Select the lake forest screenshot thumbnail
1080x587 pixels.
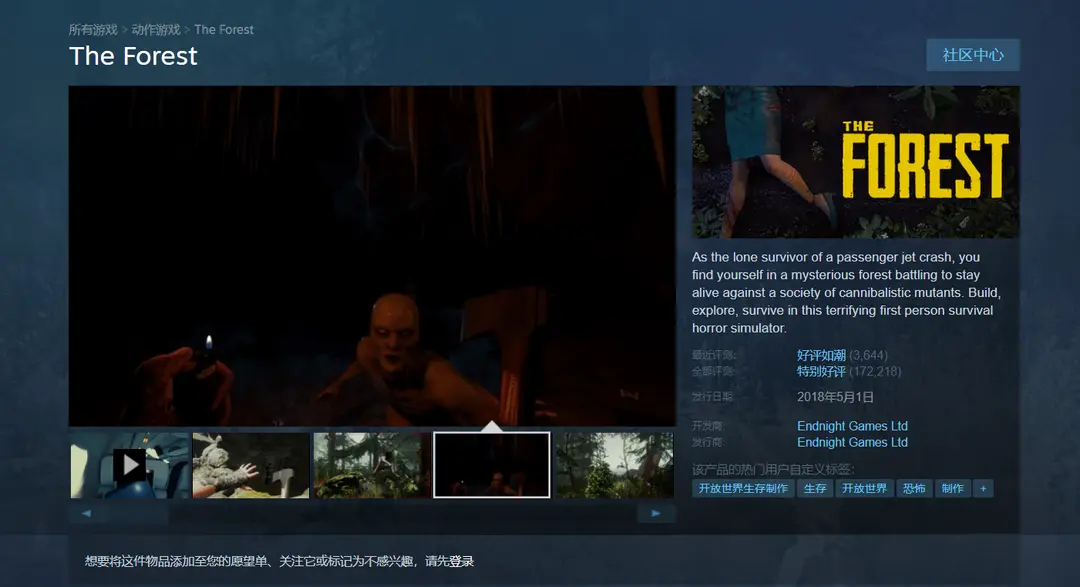(x=614, y=465)
